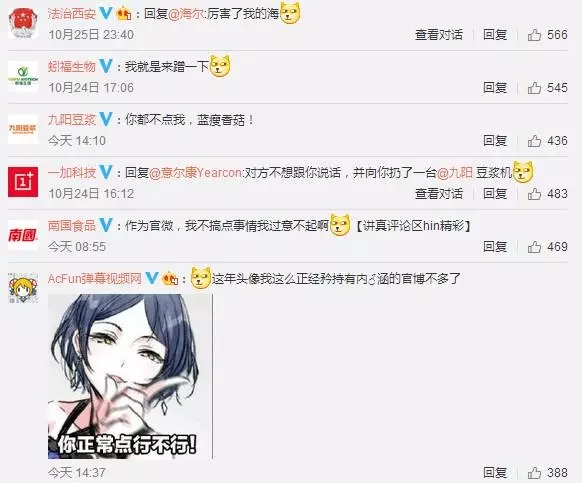The image size is (582, 483).
Task: Open the 南国食品 username link
Action: tap(72, 226)
